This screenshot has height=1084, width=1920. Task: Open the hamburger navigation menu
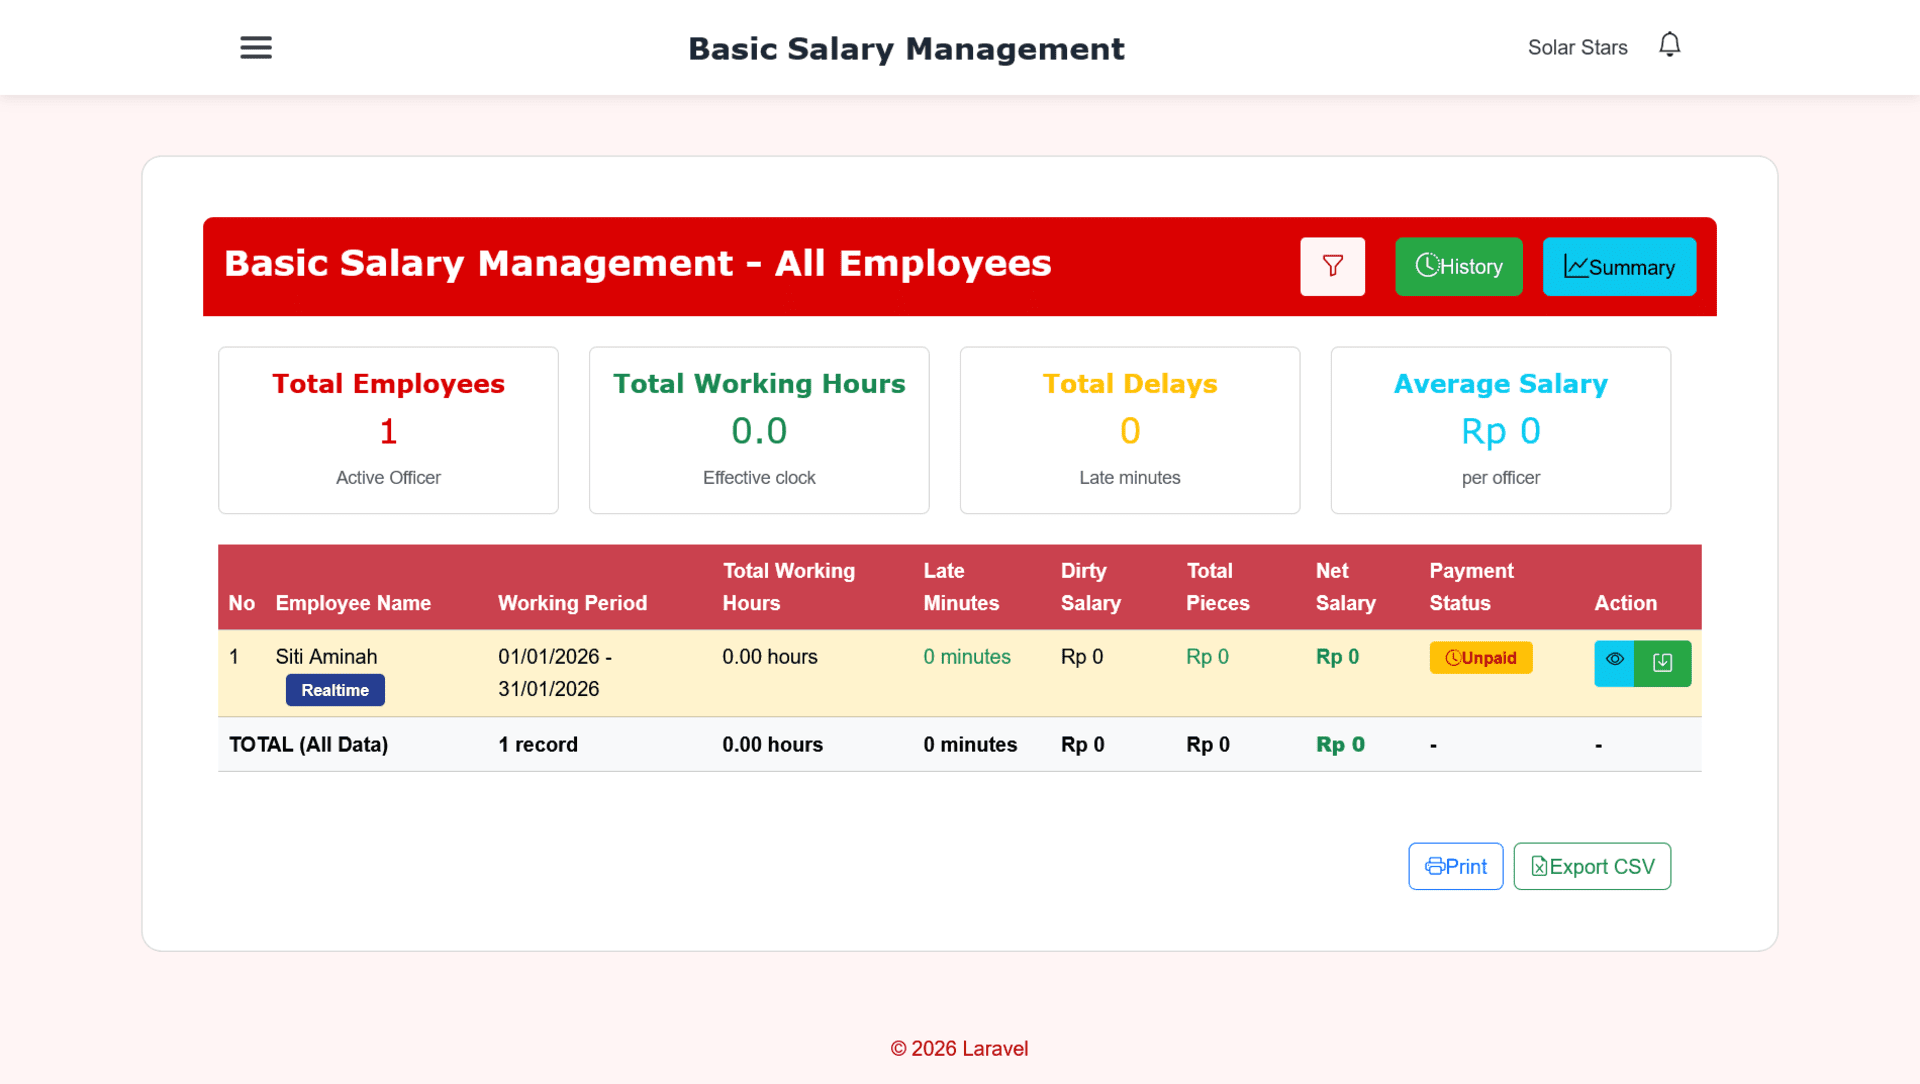pyautogui.click(x=256, y=48)
